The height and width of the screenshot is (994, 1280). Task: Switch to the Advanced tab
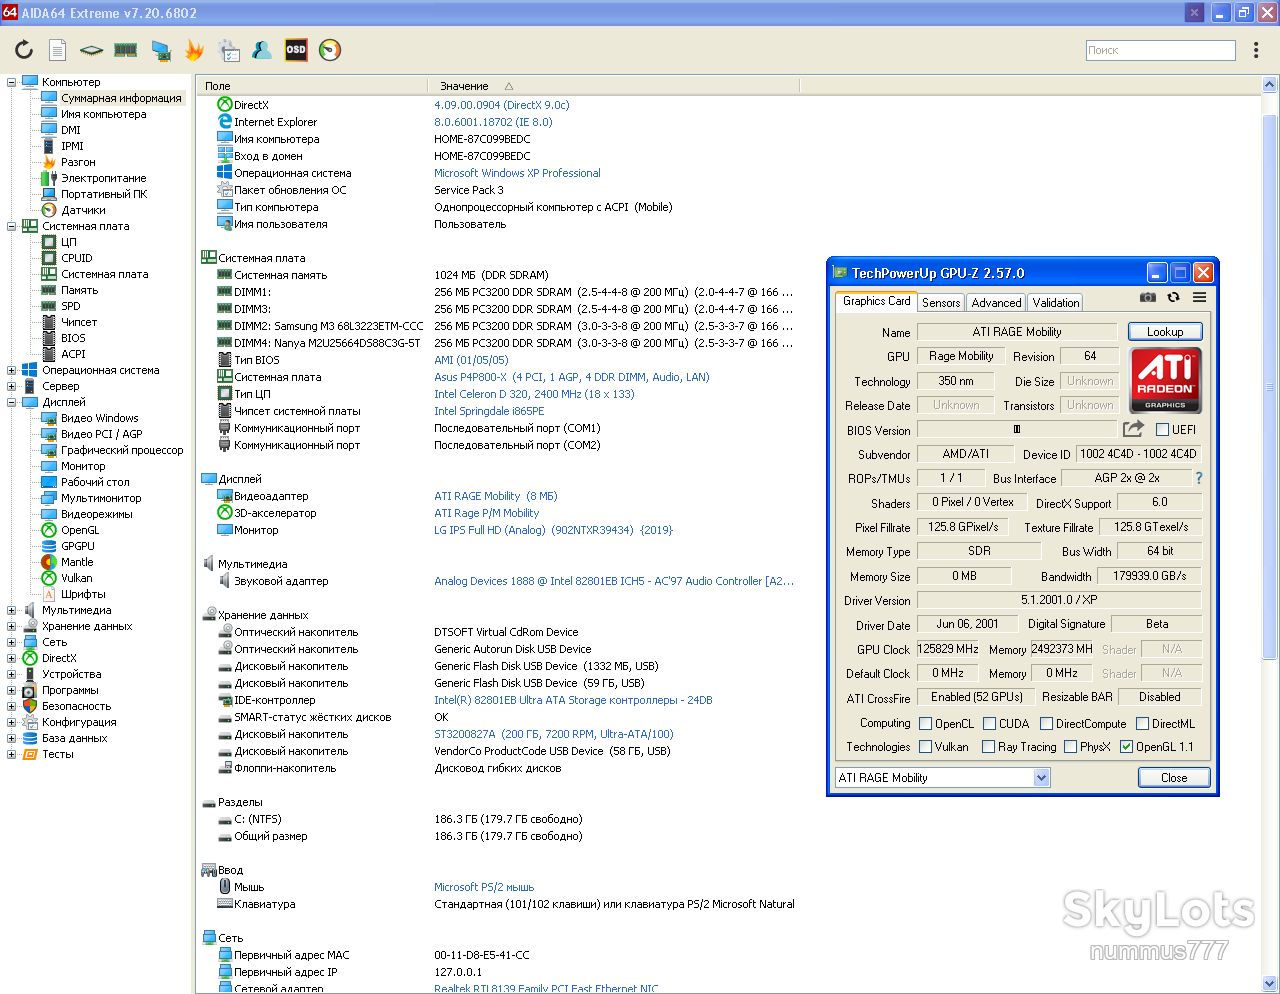996,303
